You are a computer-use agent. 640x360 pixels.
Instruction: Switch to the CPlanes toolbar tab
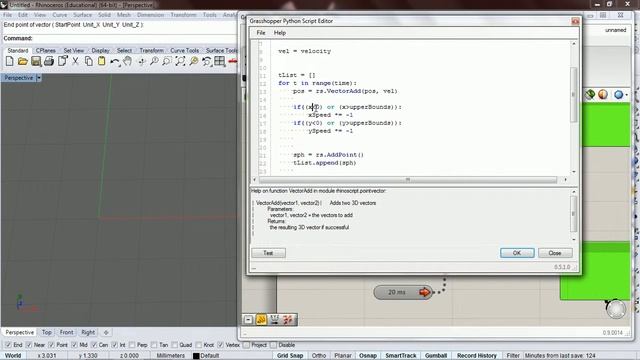click(46, 51)
